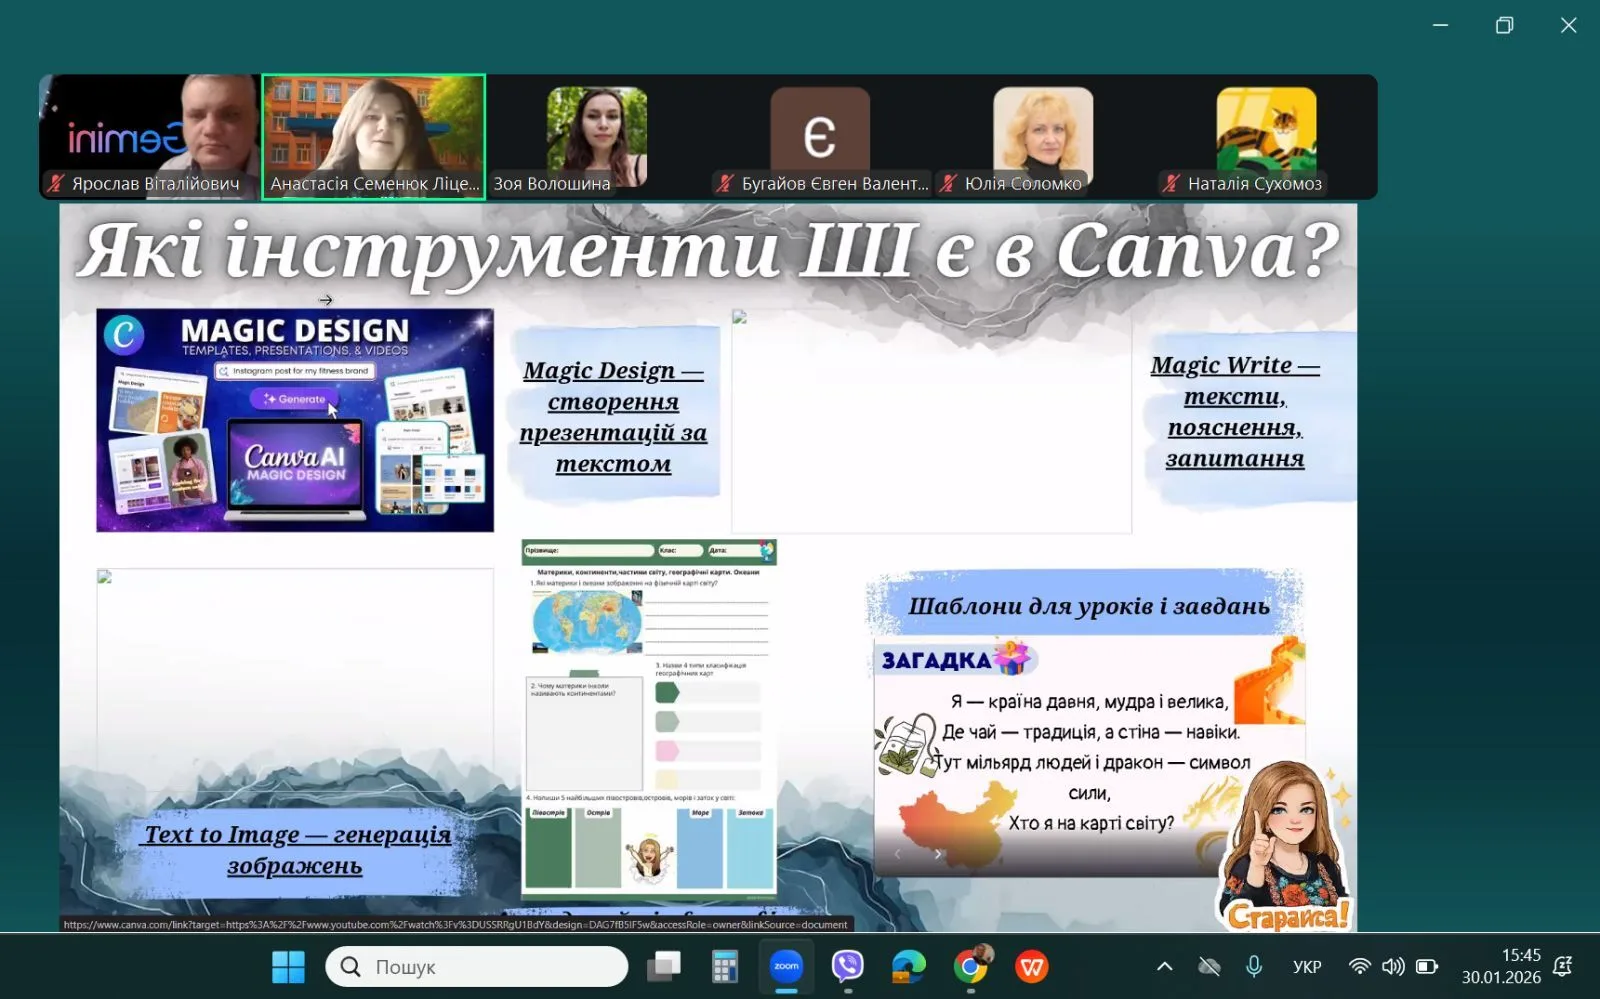Switch to the Zoom taskbar icon
The image size is (1600, 999).
[x=787, y=967]
